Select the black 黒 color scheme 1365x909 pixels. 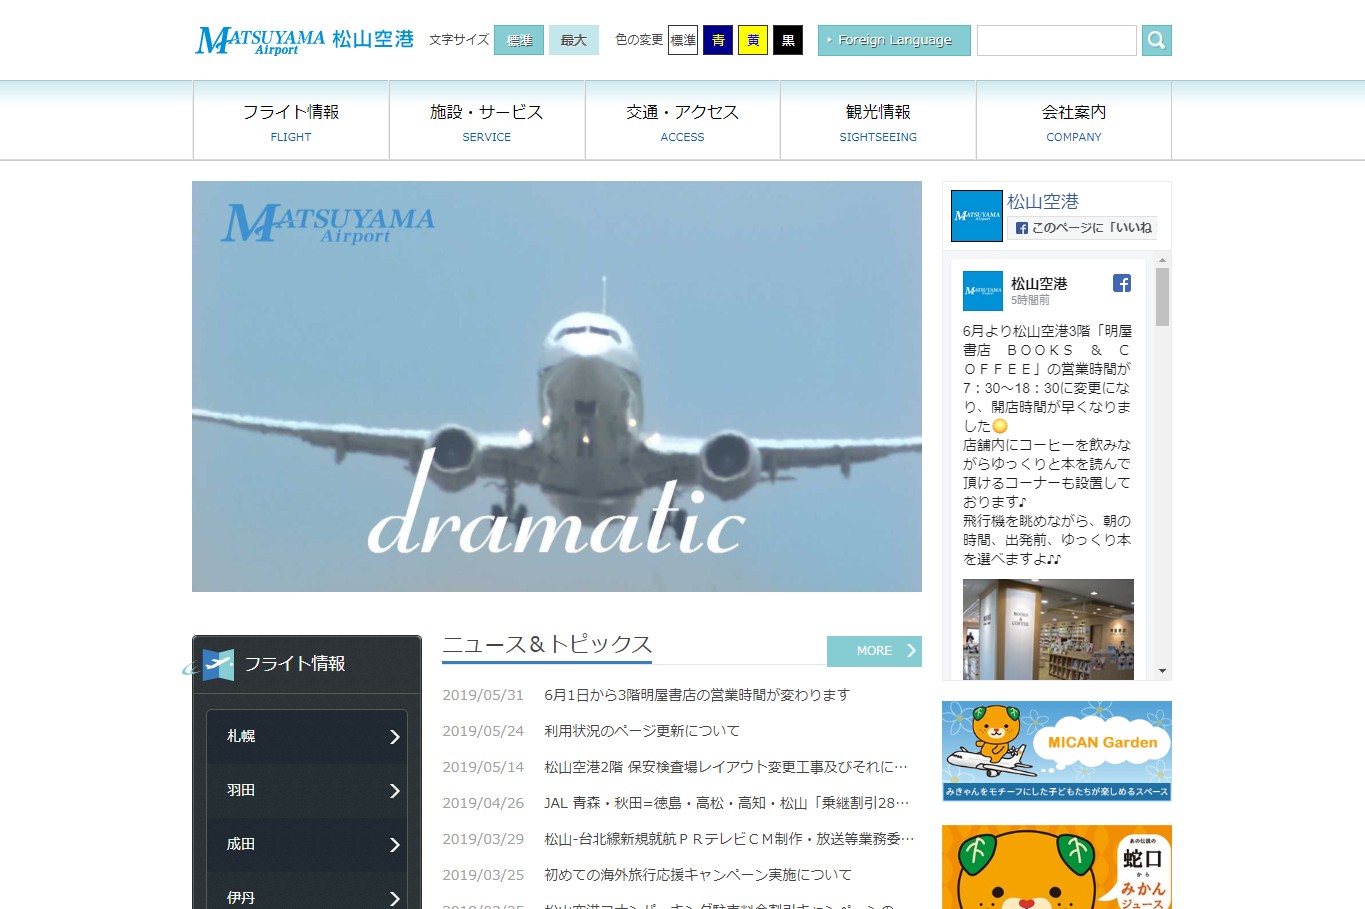tap(788, 40)
